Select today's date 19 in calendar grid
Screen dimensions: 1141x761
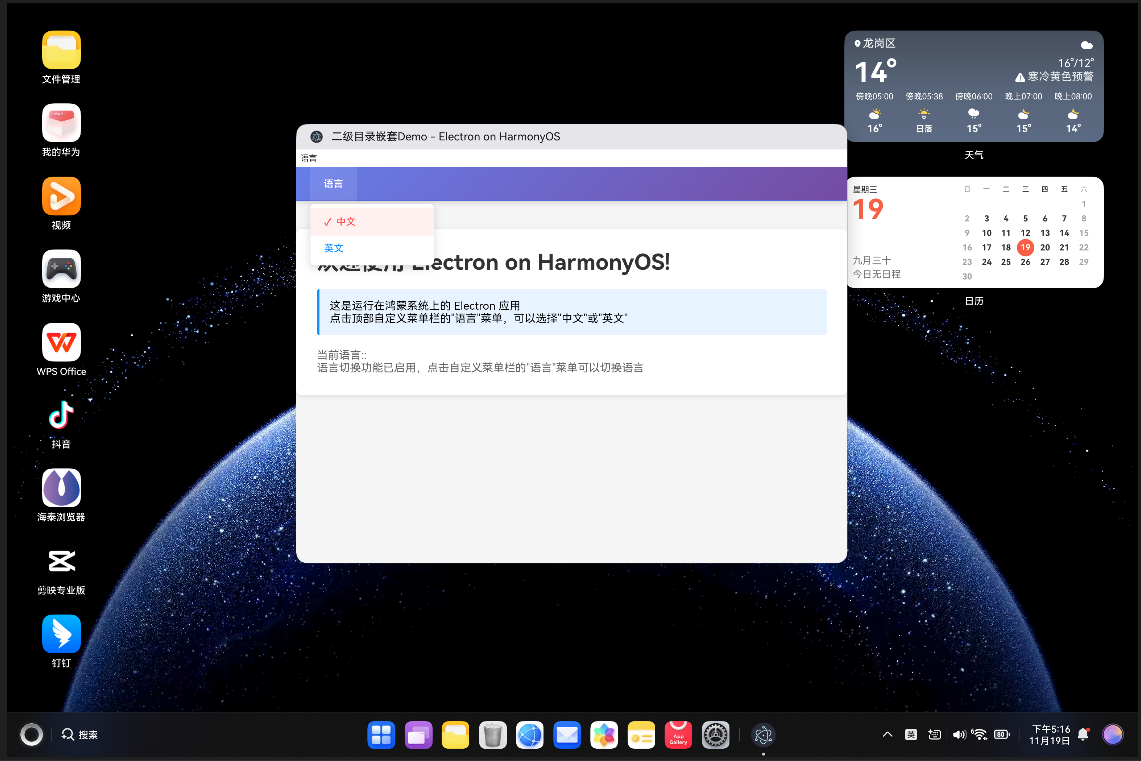tap(1025, 247)
